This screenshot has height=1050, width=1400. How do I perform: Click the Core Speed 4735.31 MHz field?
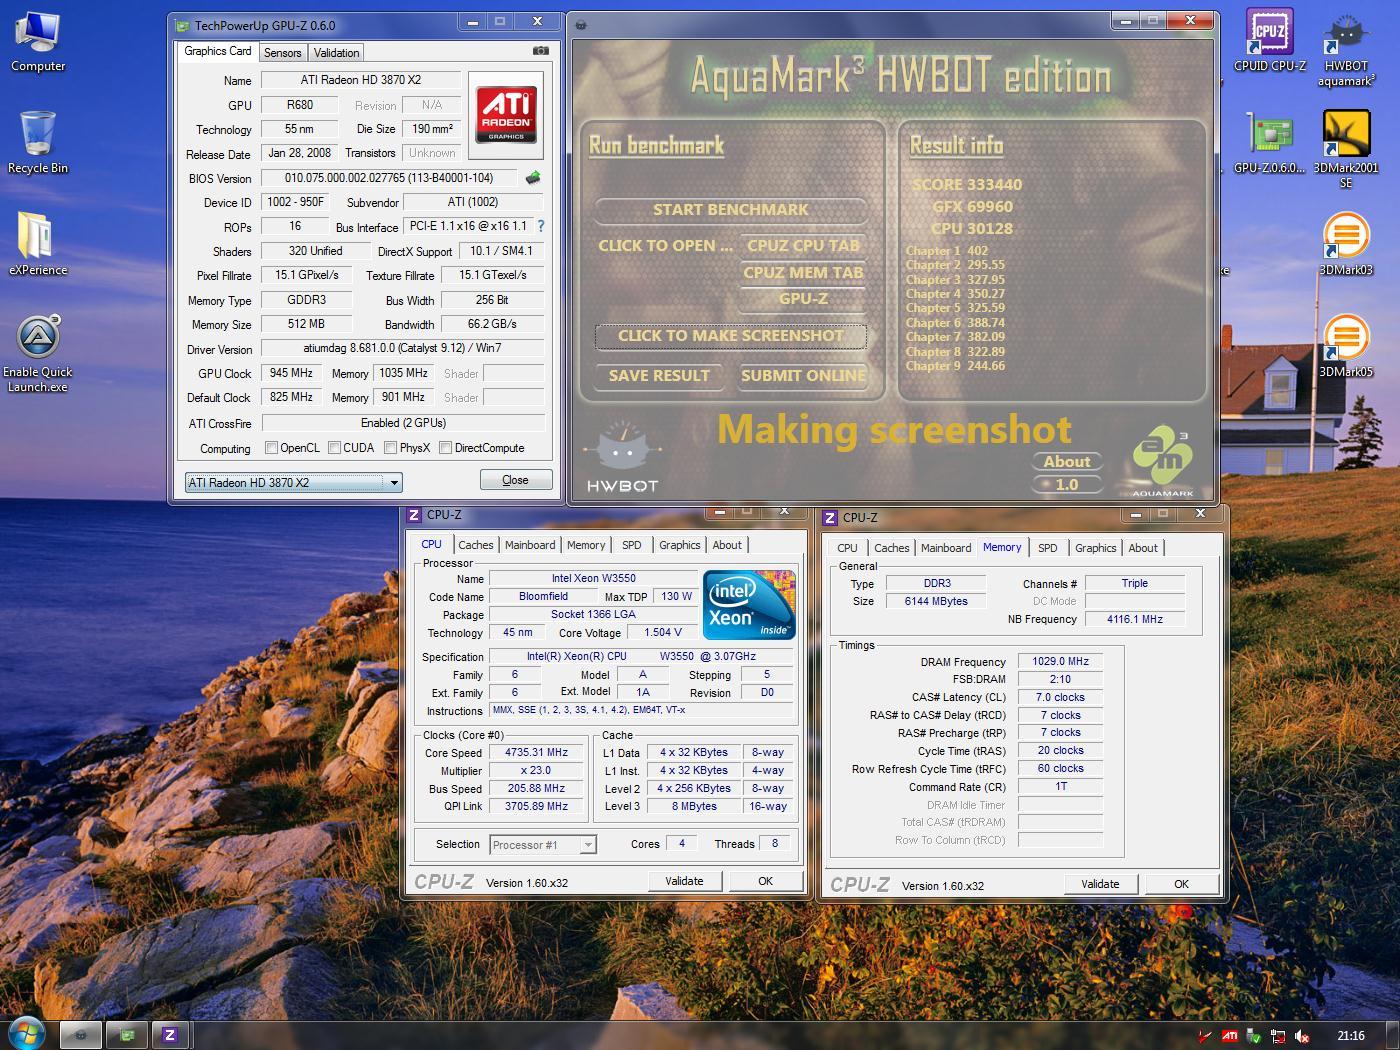pos(536,753)
